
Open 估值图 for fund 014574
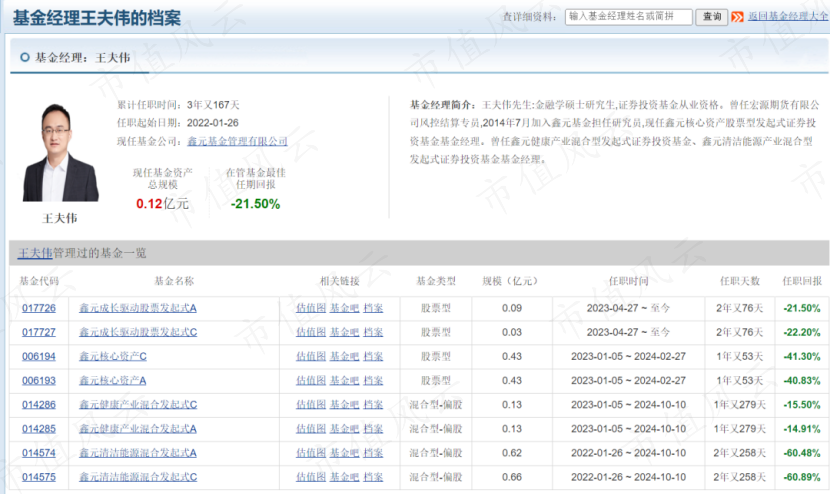pos(311,453)
